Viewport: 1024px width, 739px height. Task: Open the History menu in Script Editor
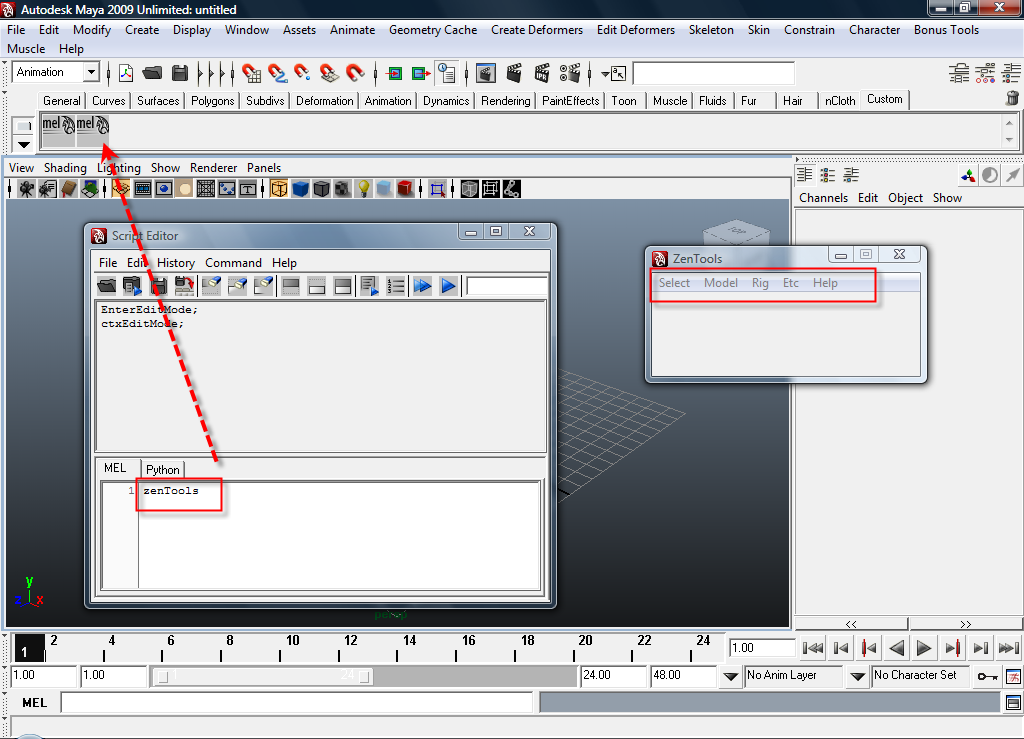(176, 262)
